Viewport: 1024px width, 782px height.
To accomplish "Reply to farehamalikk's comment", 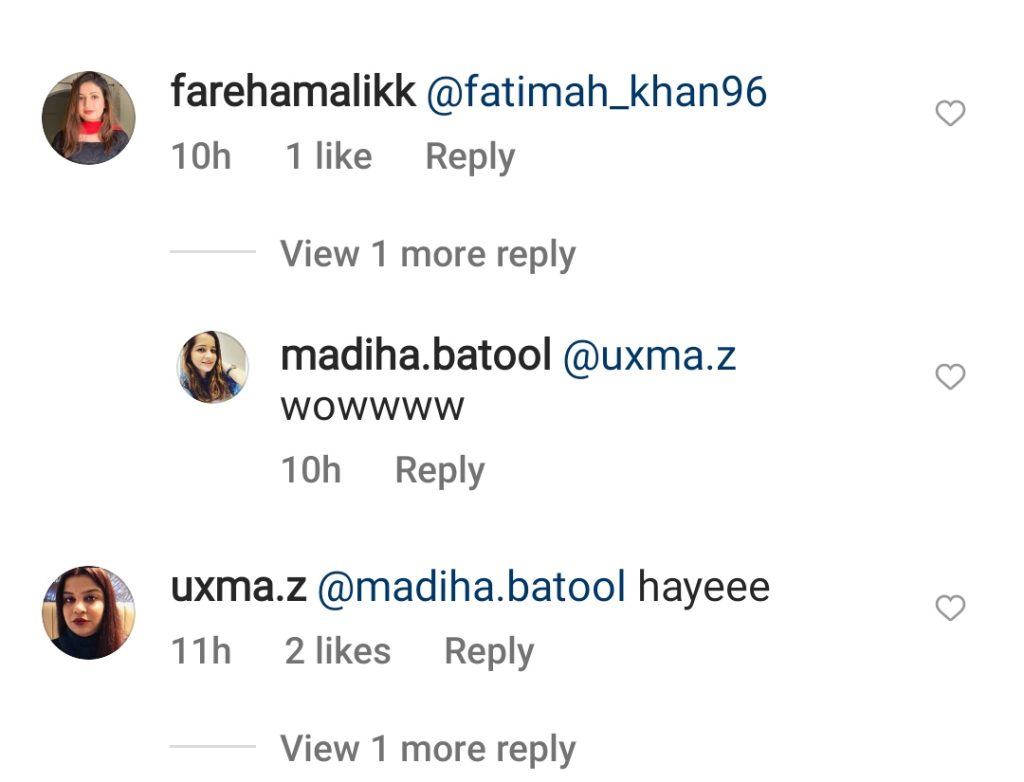I will 470,157.
